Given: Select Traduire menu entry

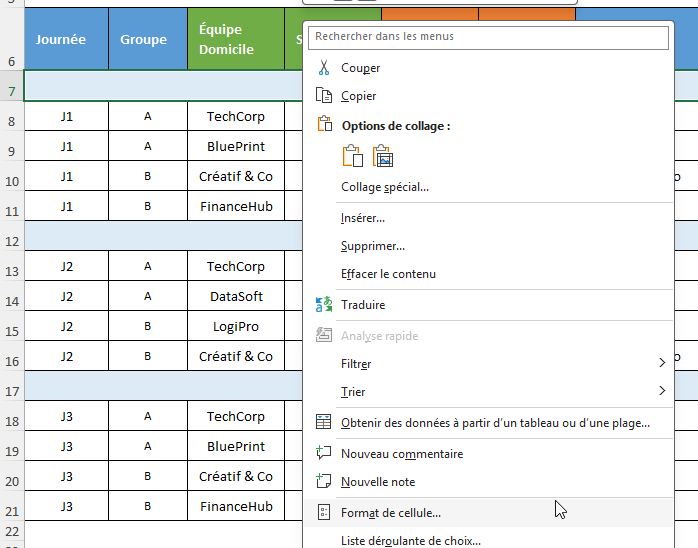Looking at the screenshot, I should 488,305.
